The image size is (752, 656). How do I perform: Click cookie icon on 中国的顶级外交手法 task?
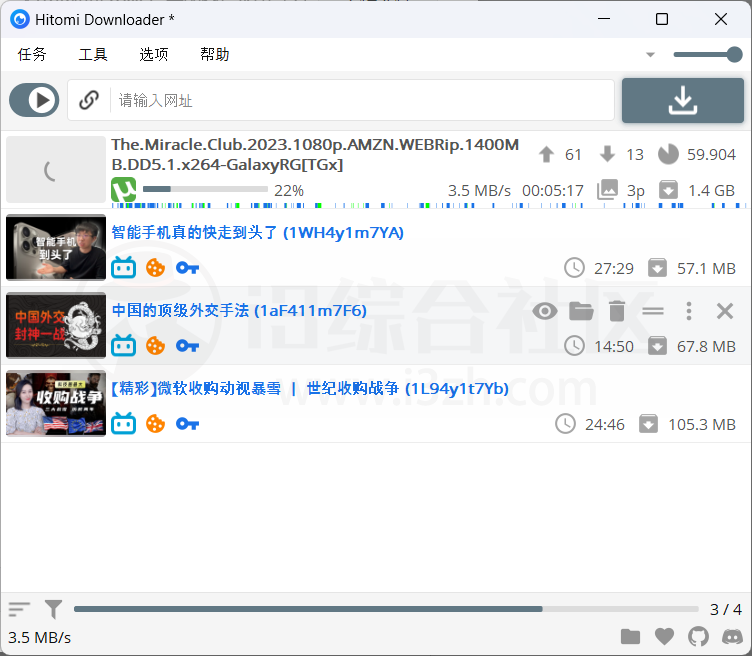(155, 346)
